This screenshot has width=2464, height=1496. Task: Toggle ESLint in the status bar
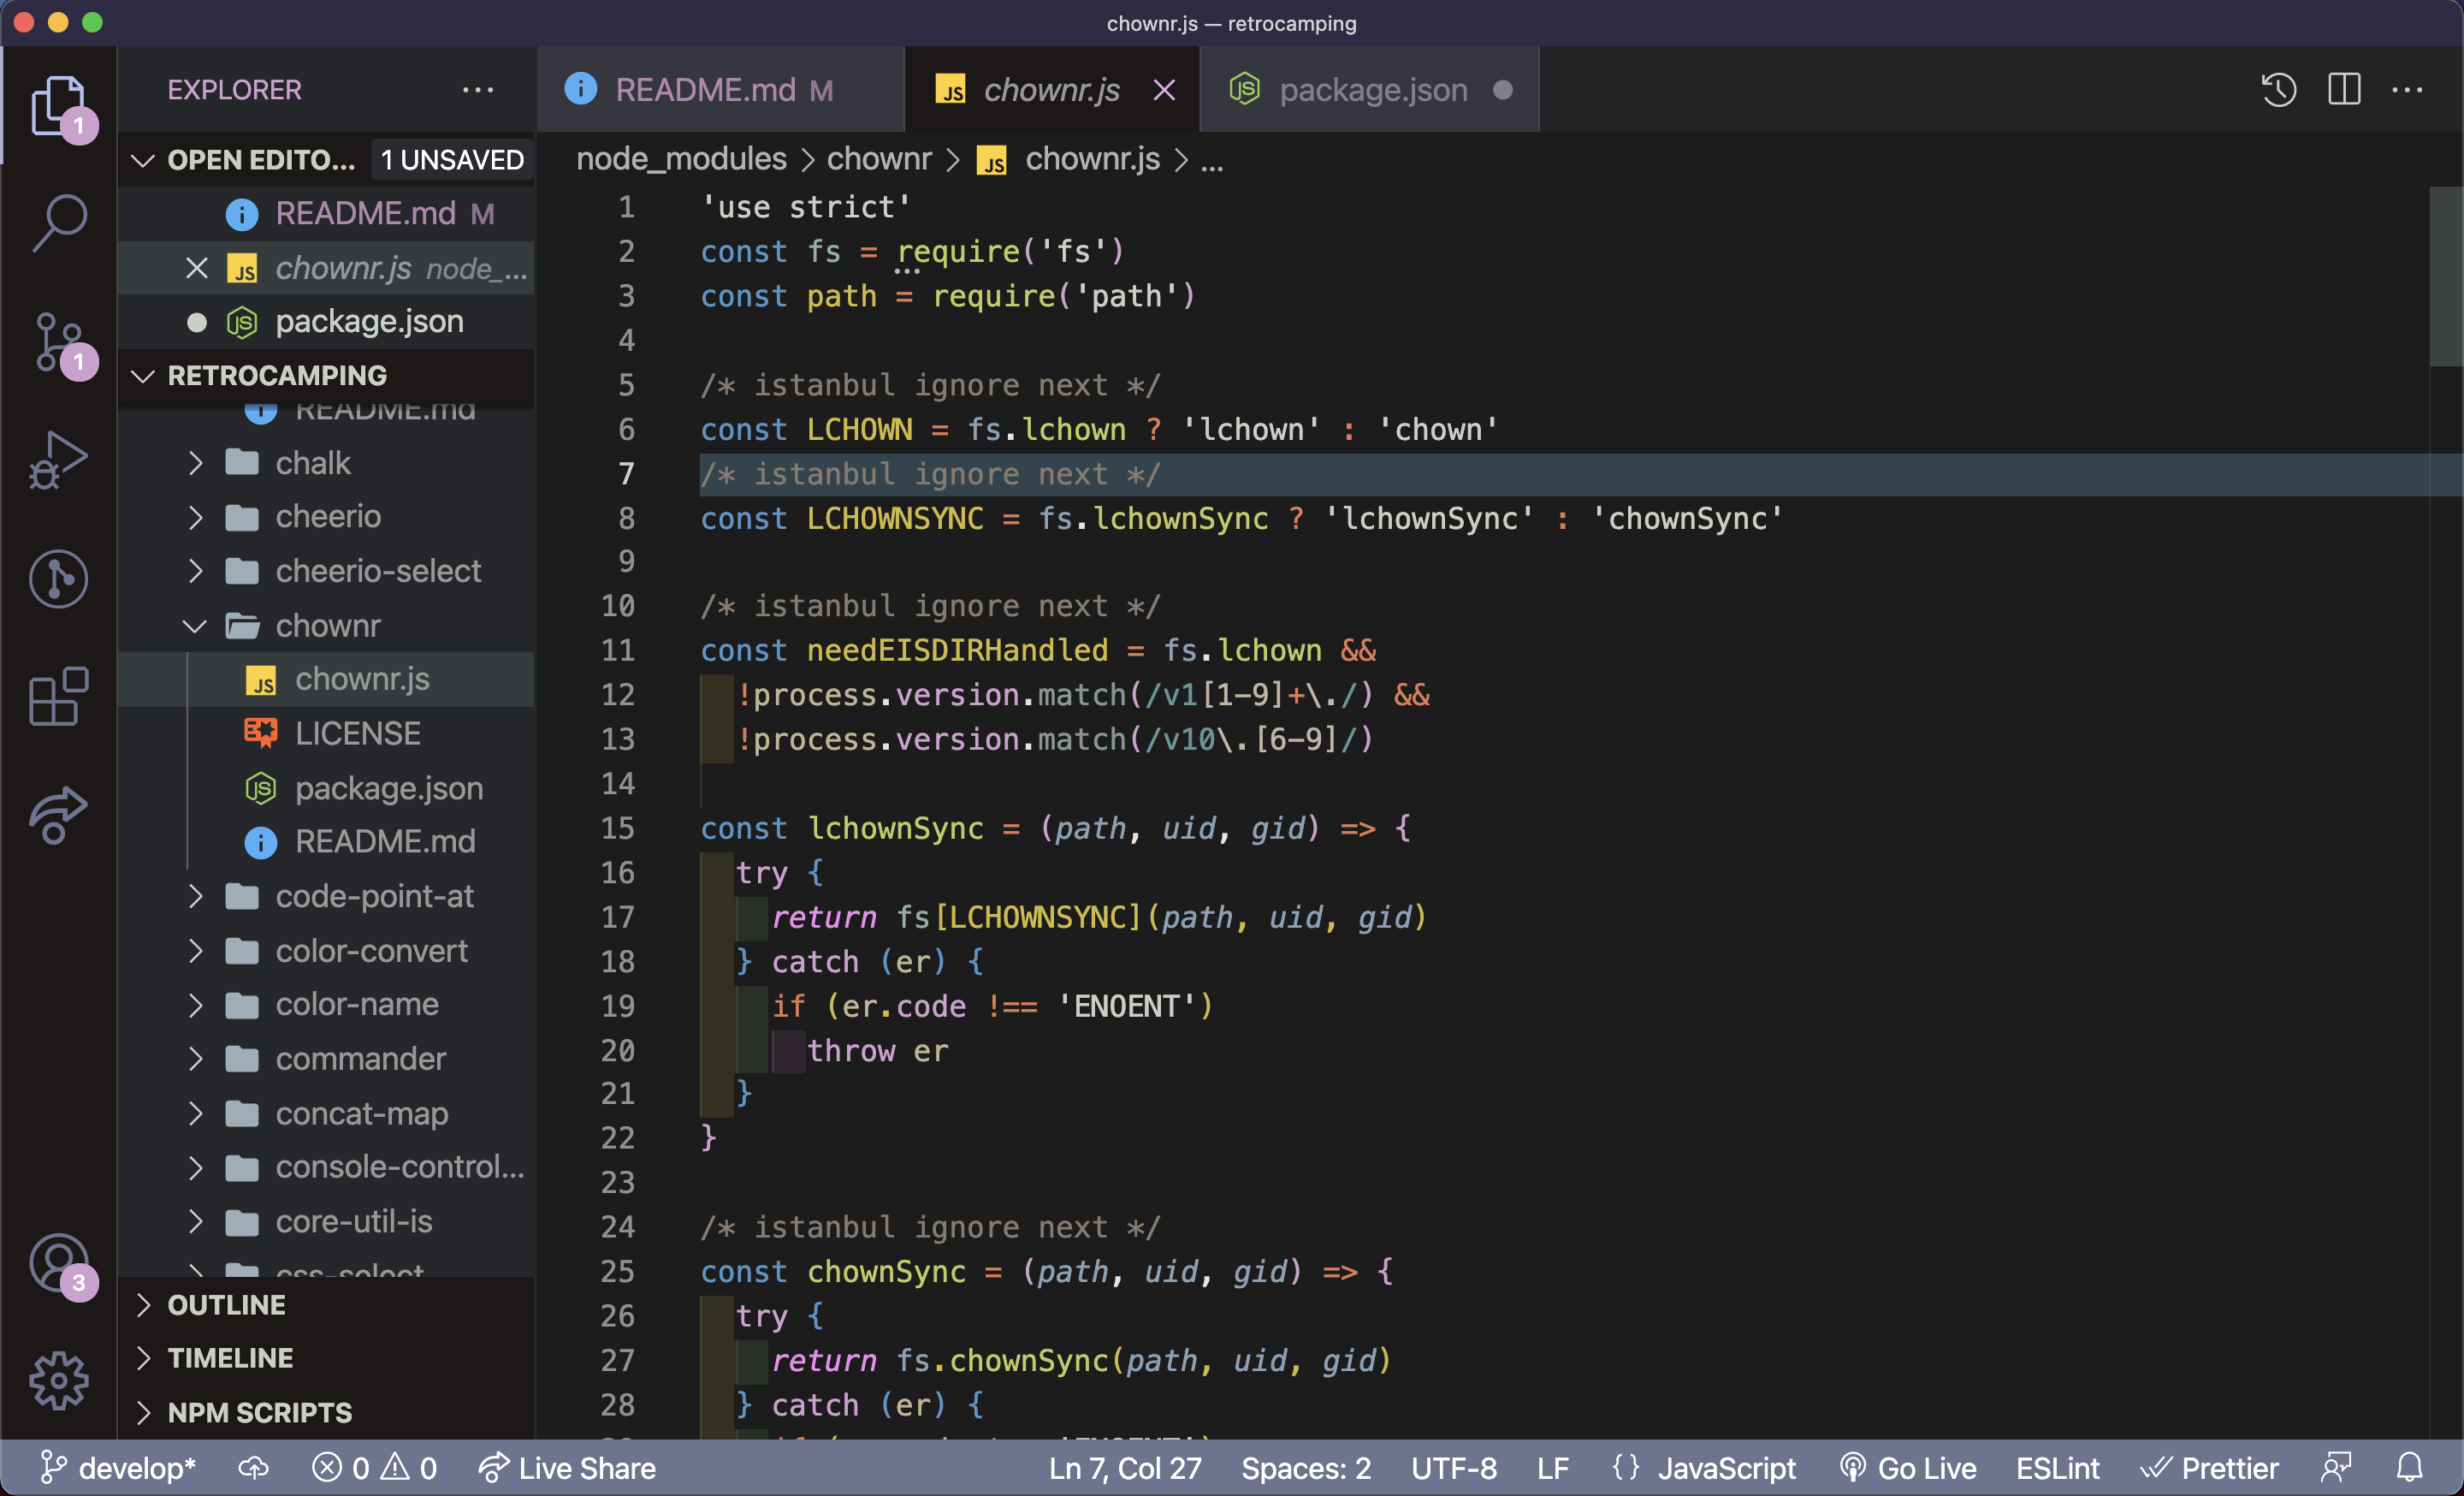(x=2057, y=1467)
